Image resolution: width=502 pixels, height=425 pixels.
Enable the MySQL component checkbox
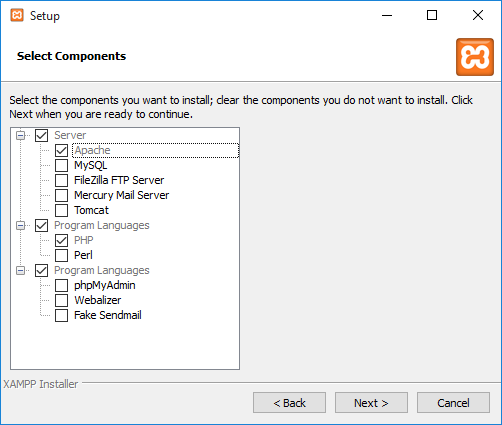[x=61, y=165]
